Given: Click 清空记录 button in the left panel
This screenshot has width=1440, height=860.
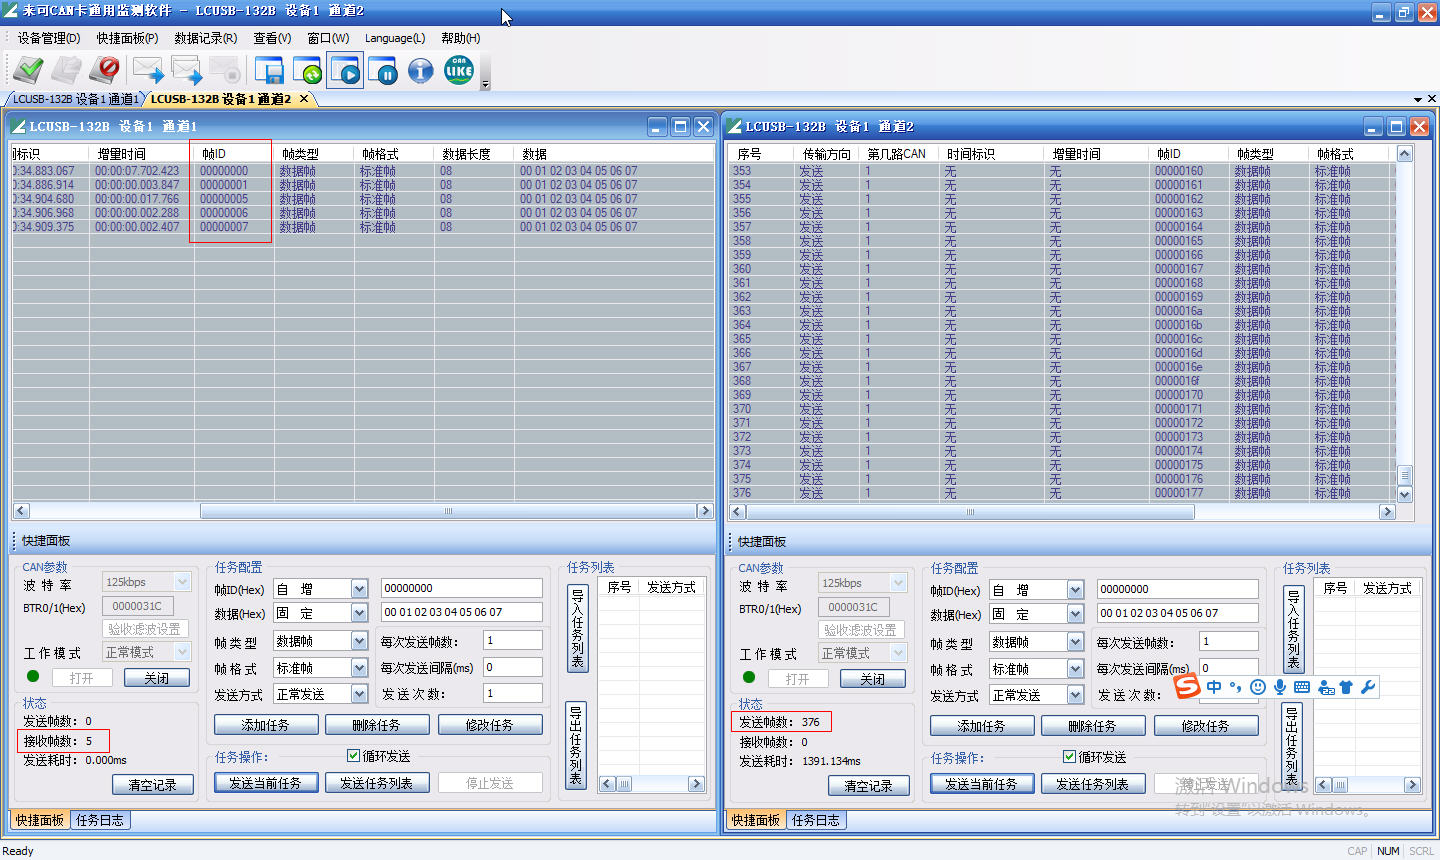Looking at the screenshot, I should coord(152,785).
